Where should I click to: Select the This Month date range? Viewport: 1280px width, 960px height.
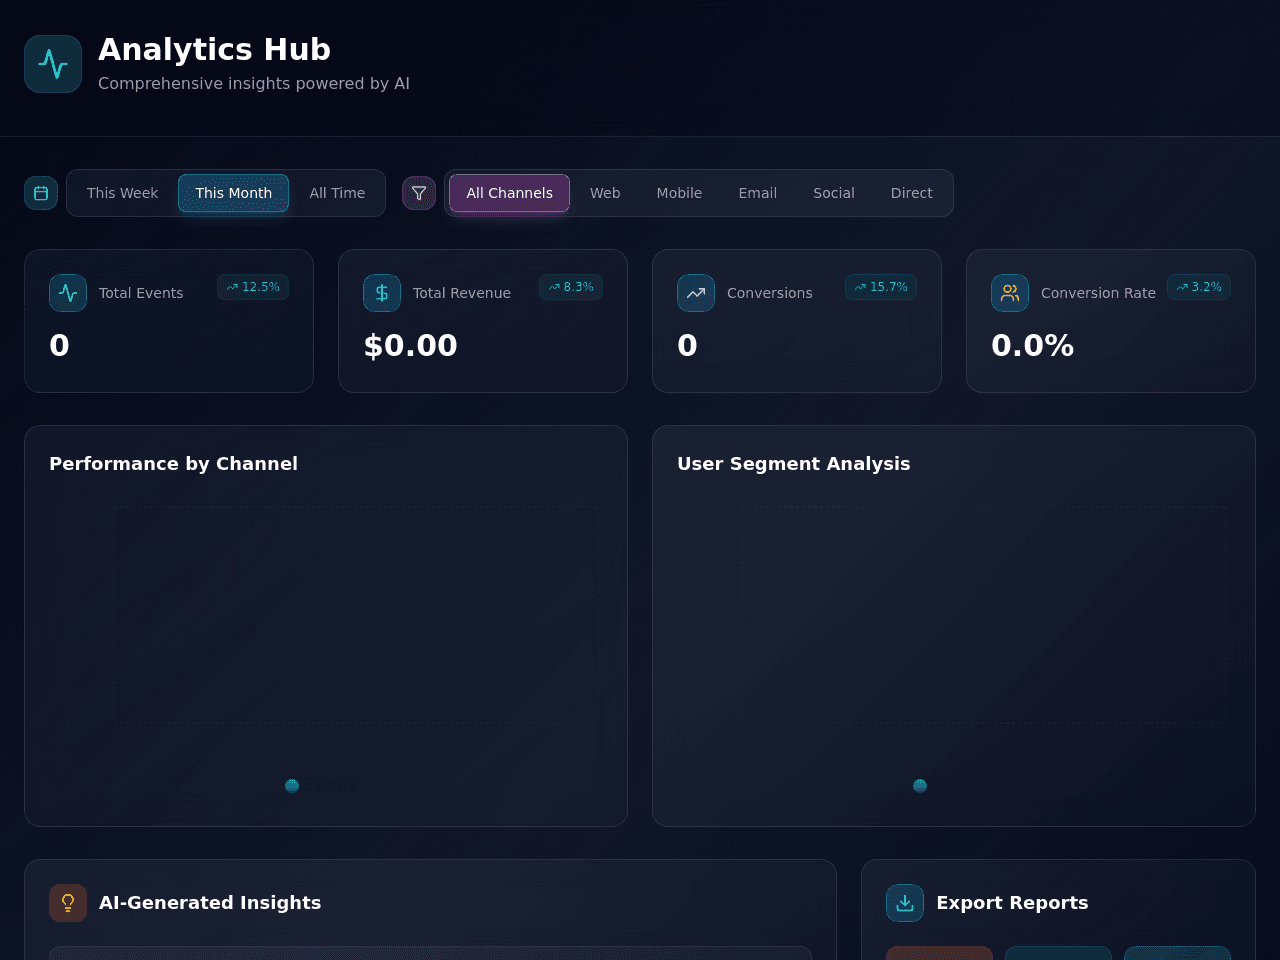[234, 193]
